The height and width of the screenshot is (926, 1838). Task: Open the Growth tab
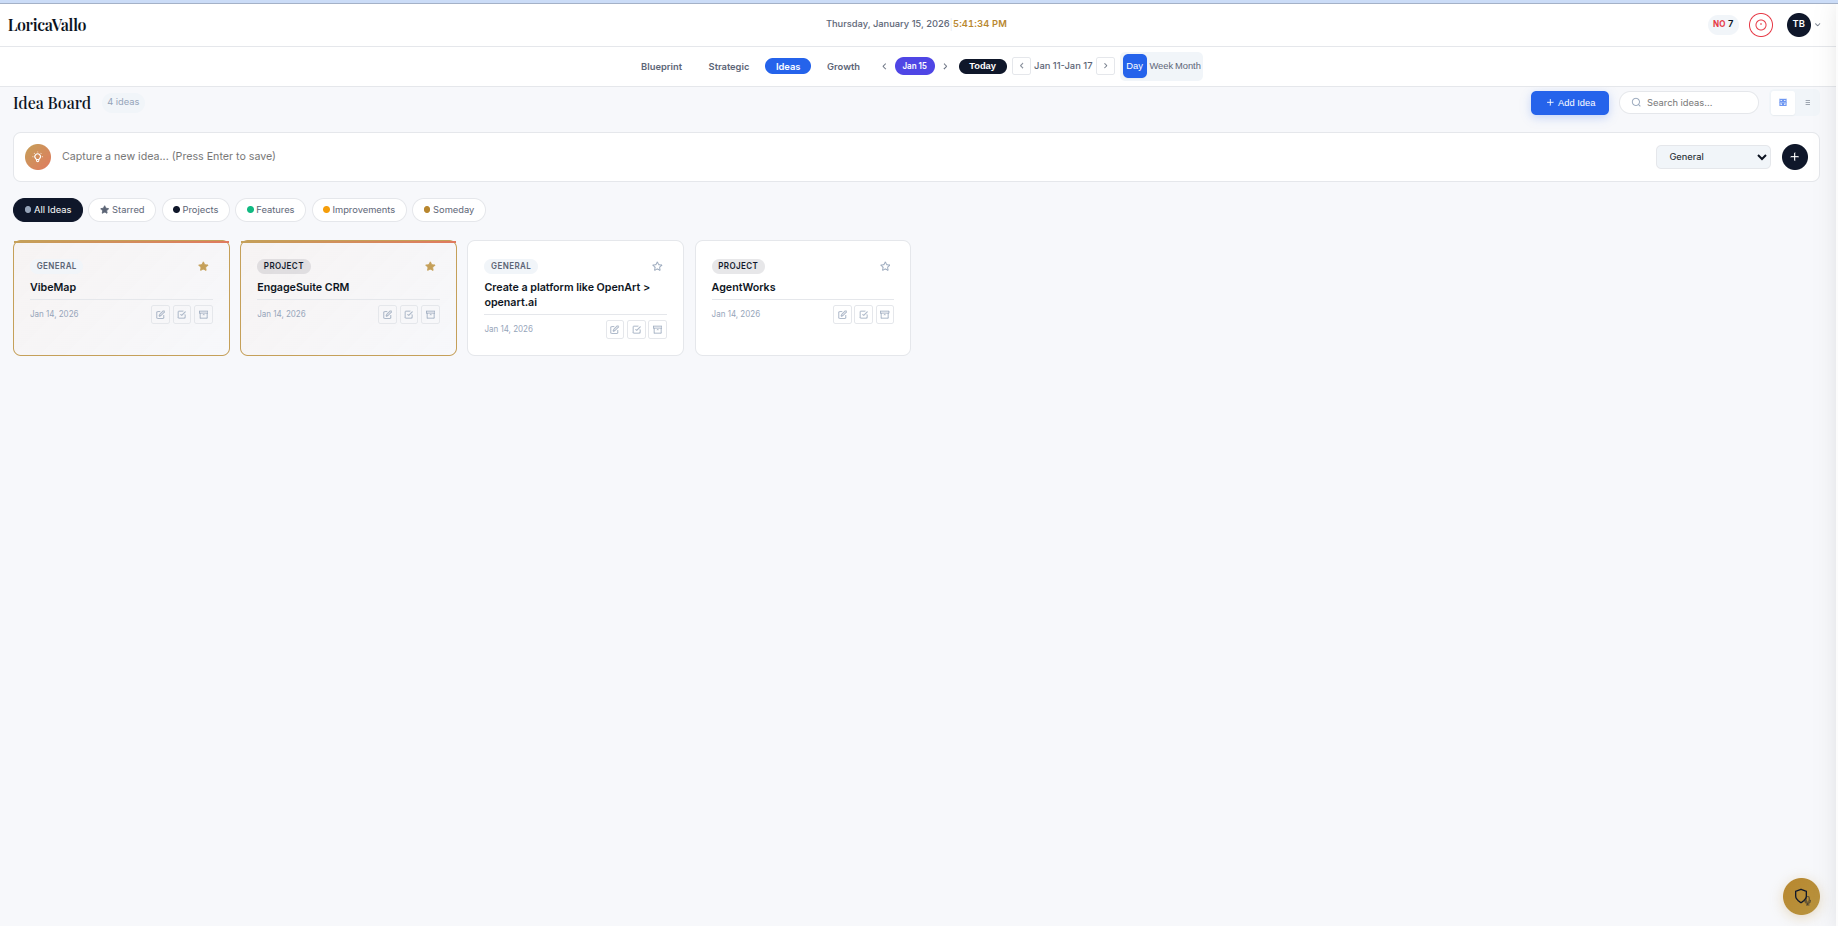[843, 66]
